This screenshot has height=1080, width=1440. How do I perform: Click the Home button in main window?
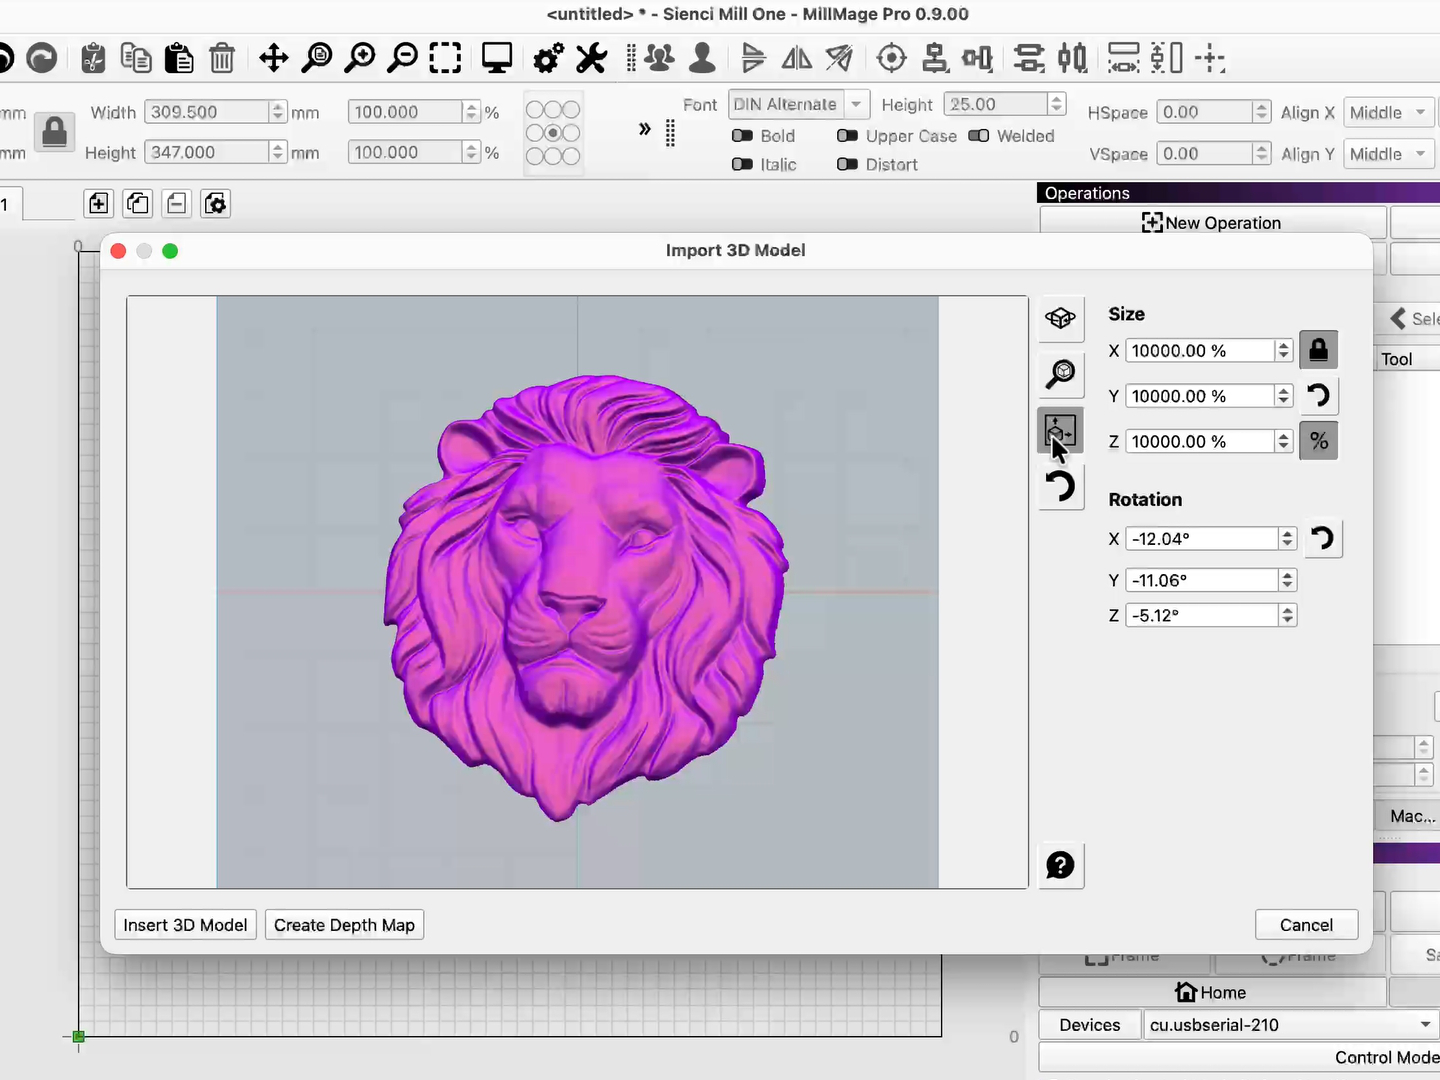tap(1212, 992)
